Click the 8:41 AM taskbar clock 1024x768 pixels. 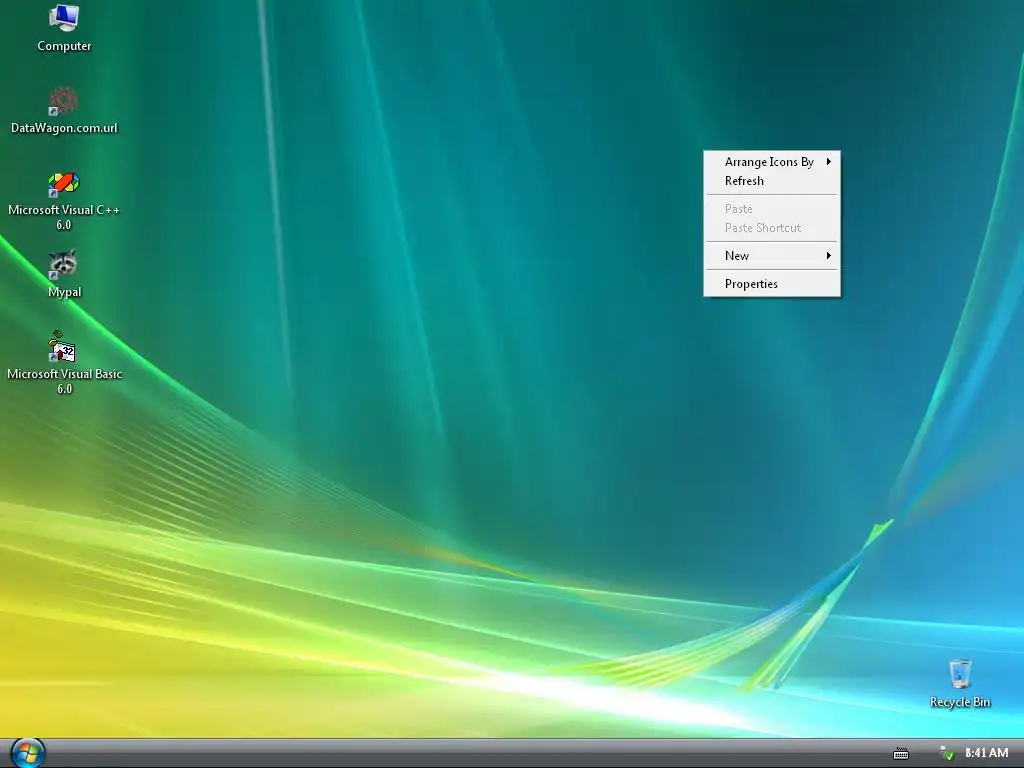point(986,753)
